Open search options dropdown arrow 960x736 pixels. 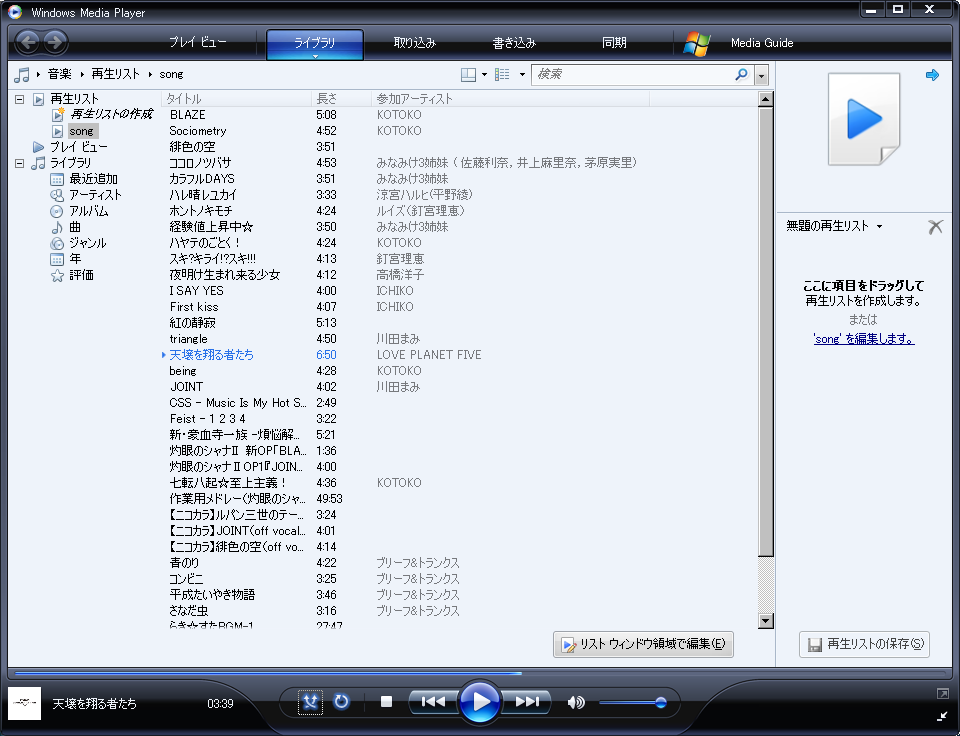[762, 75]
